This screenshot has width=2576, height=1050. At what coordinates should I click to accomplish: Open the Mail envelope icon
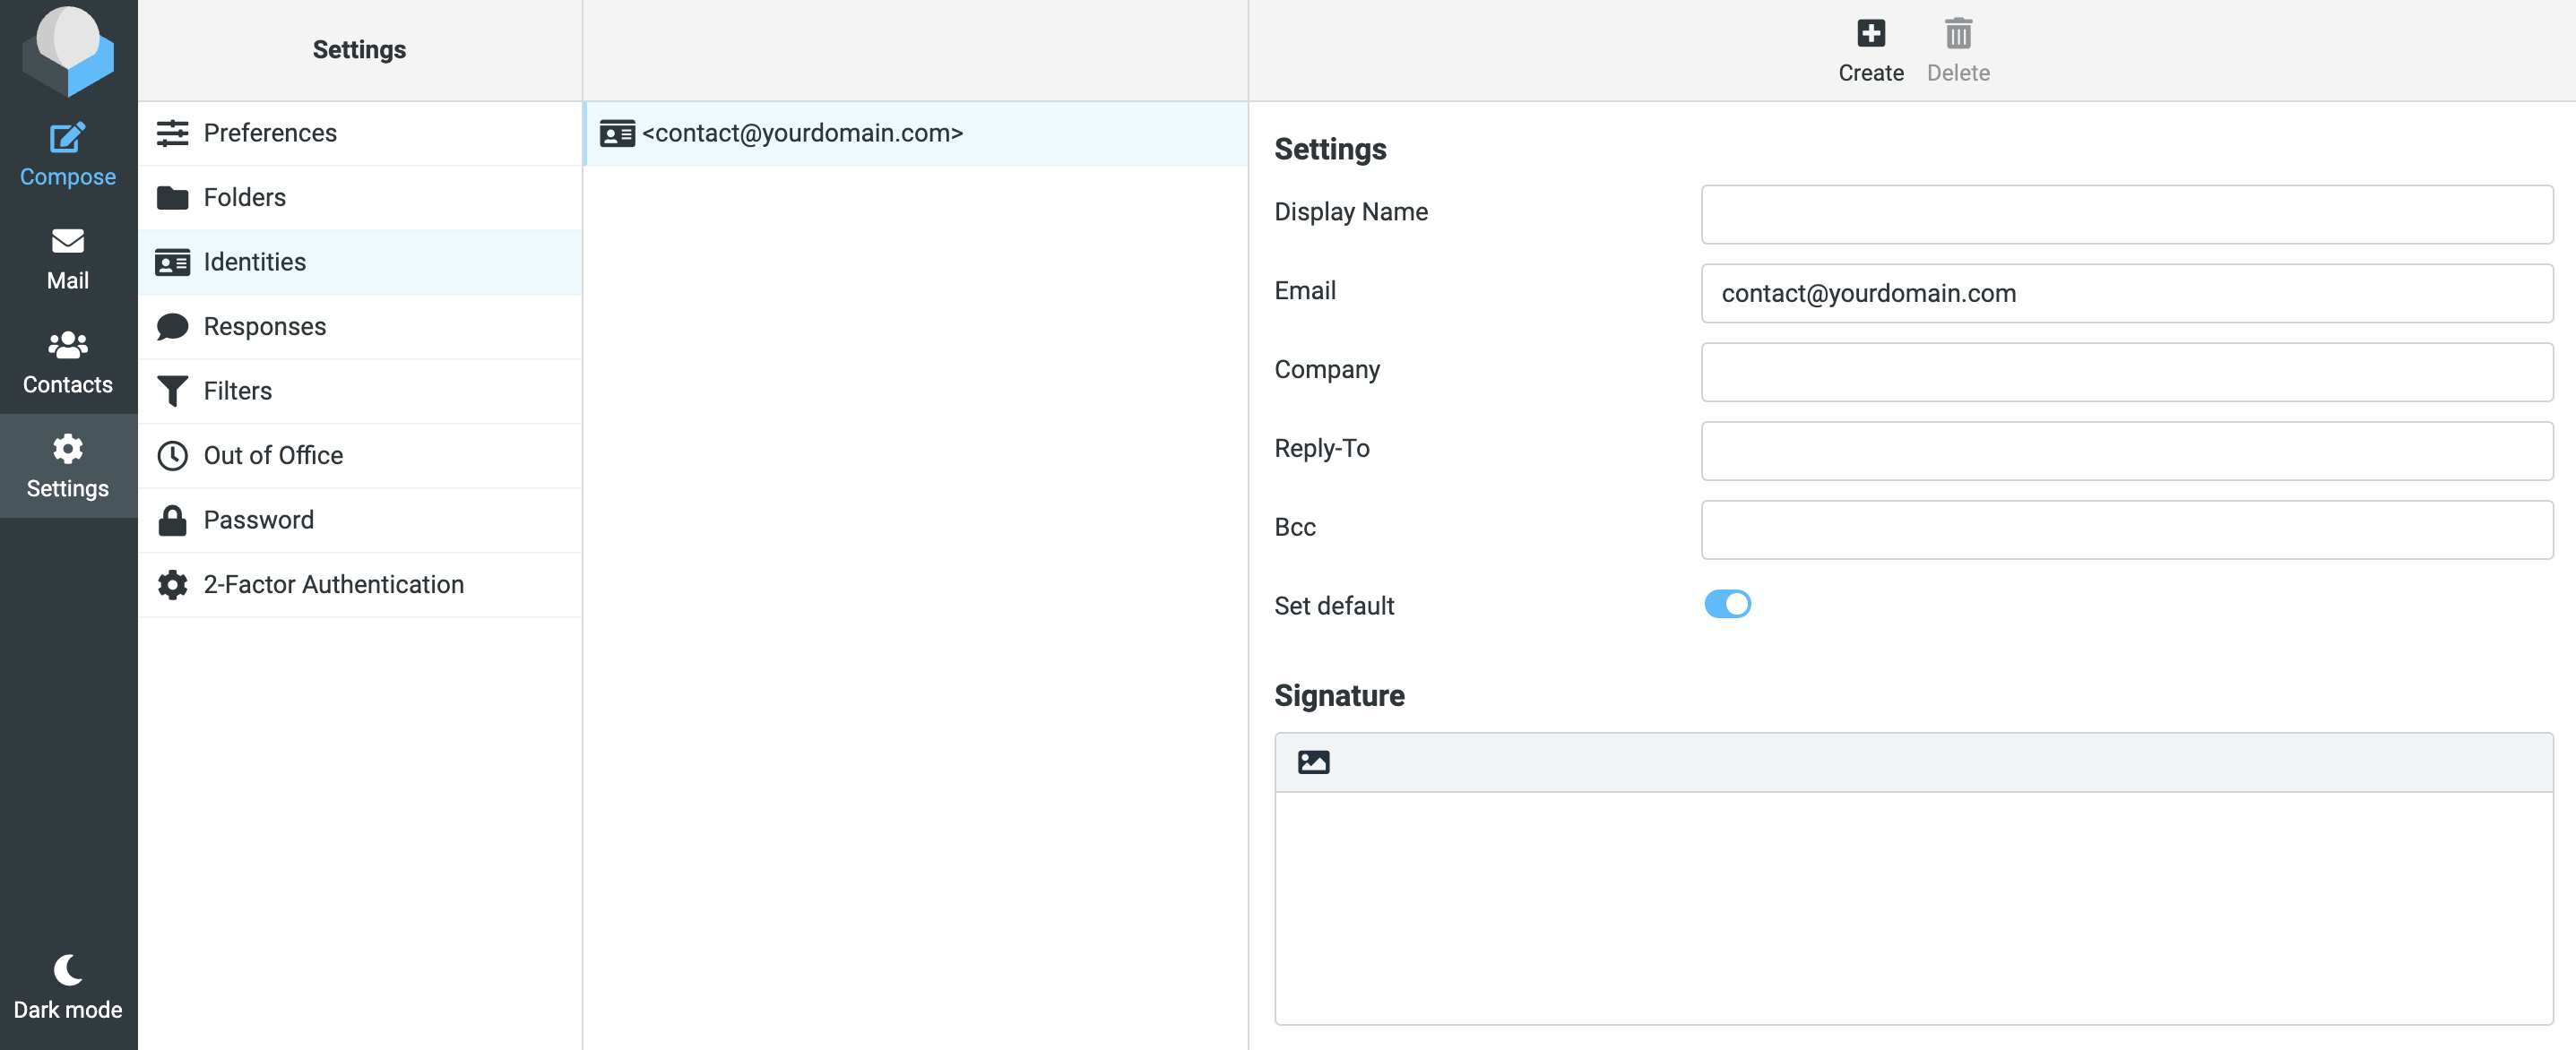coord(67,241)
